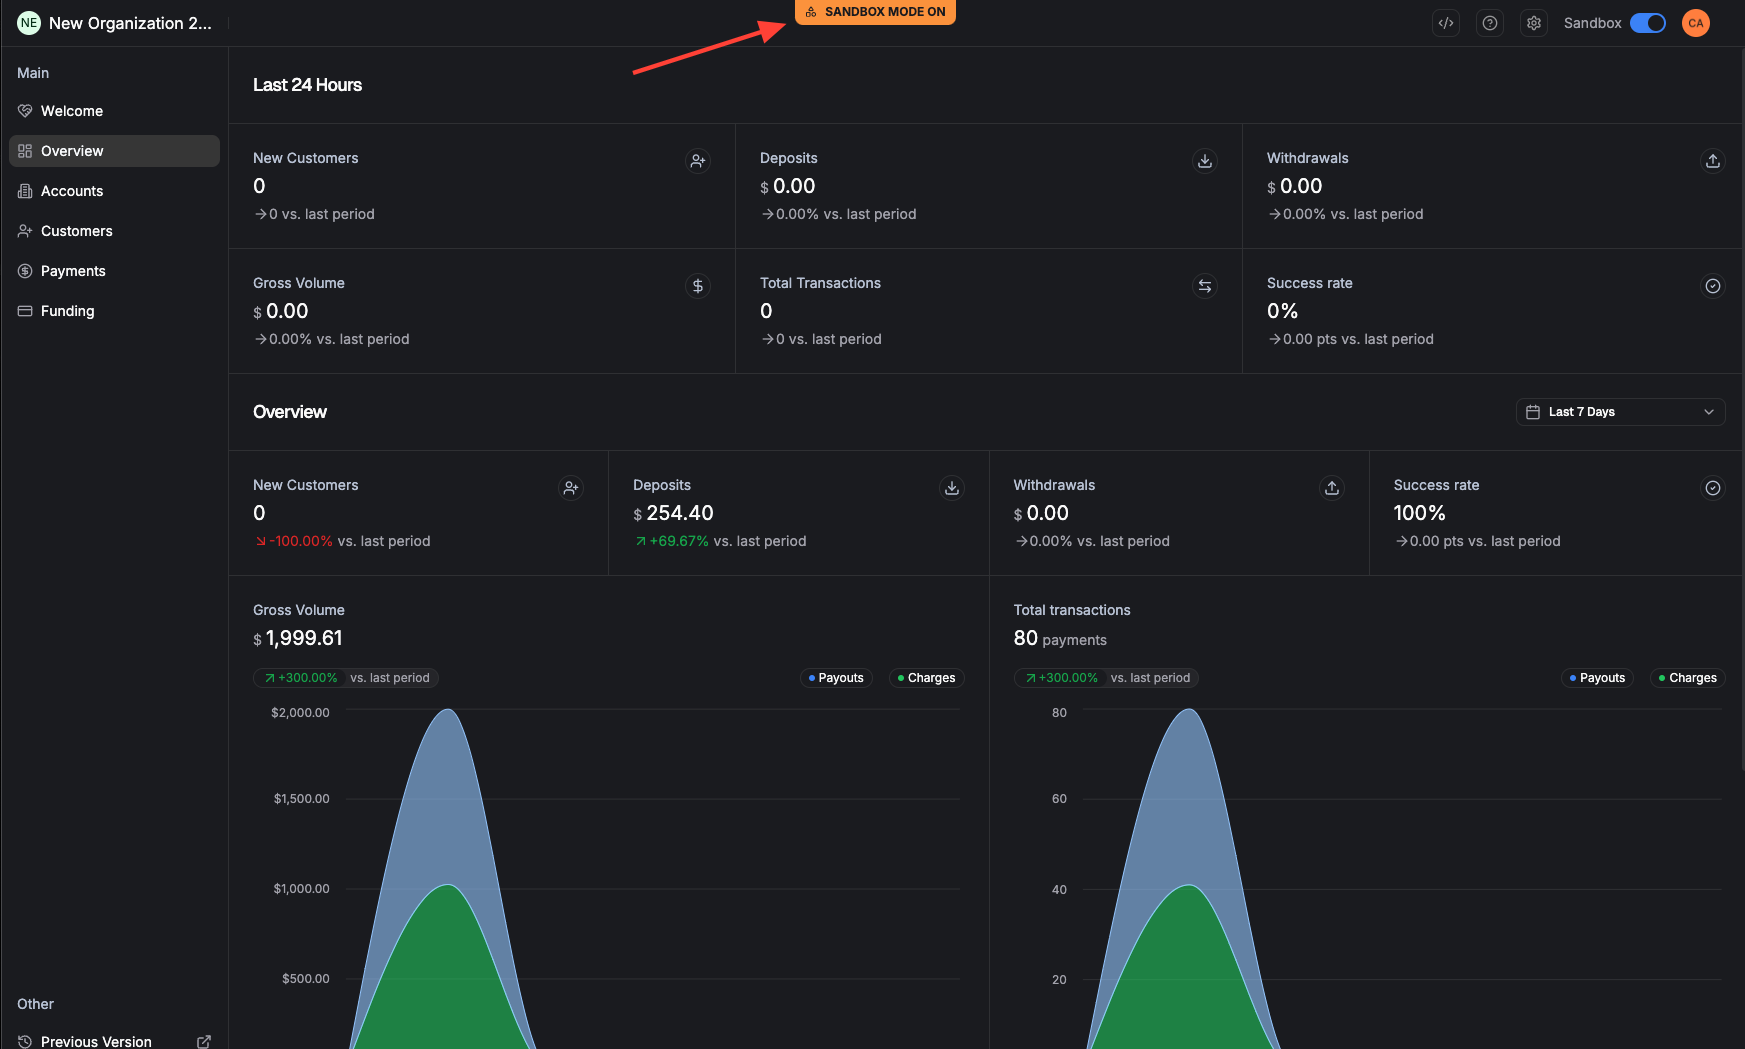Toggle the Payouts legend on Gross Volume chart

click(x=836, y=677)
